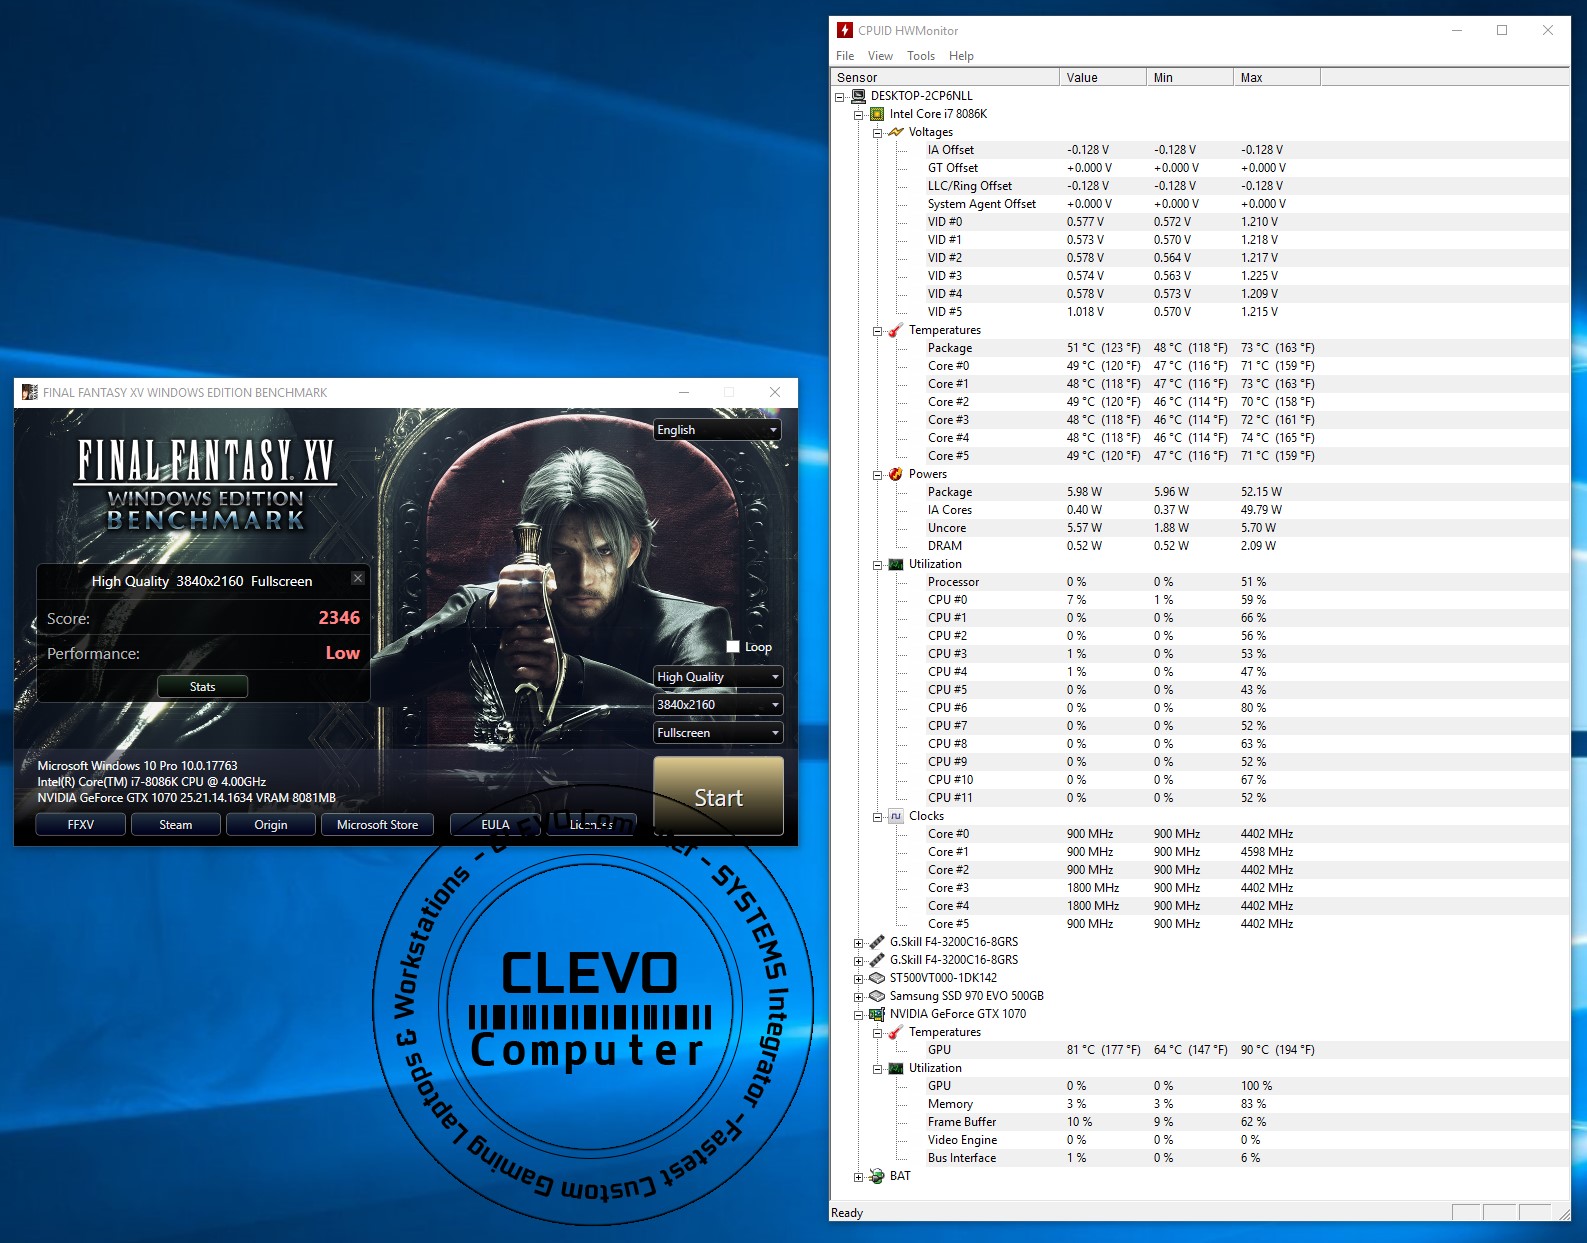Open the View menu in HWMonitor
The image size is (1587, 1243).
(x=880, y=56)
